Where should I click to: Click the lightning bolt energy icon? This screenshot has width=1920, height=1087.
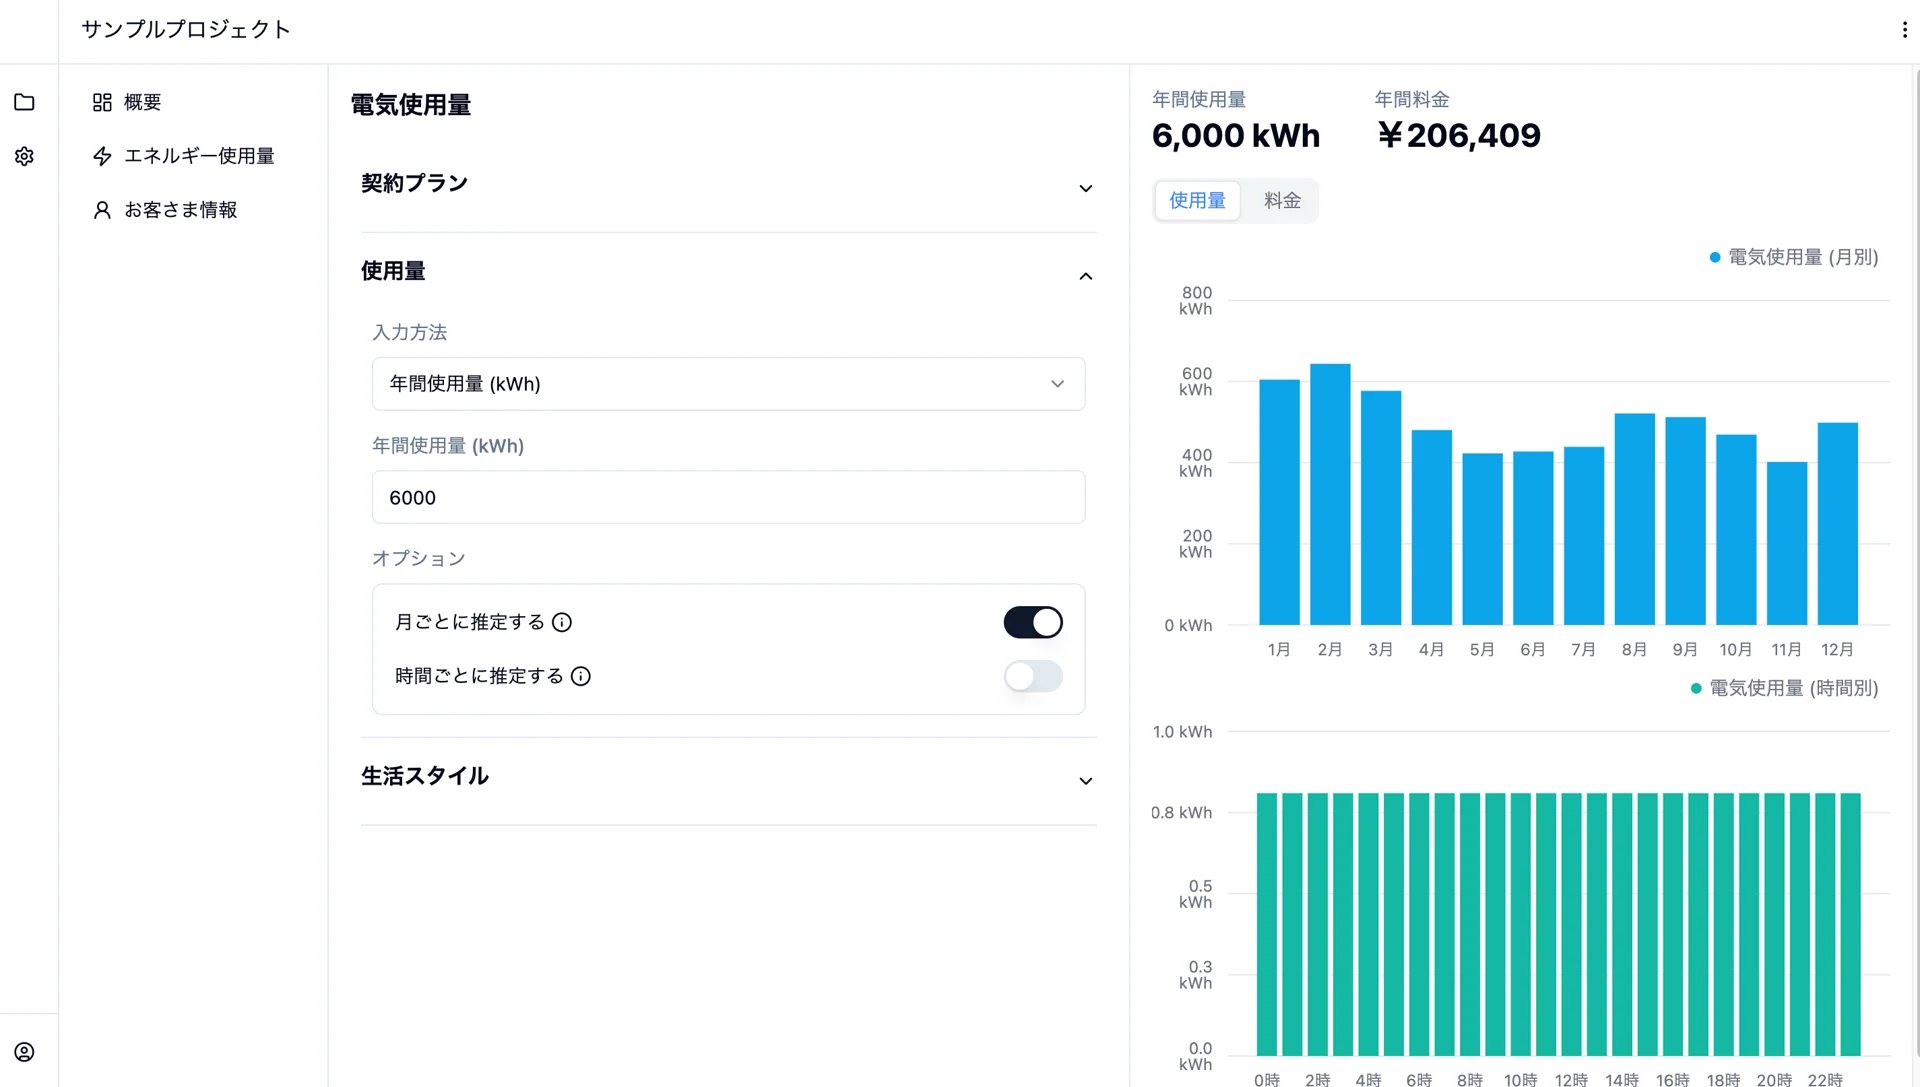[102, 156]
